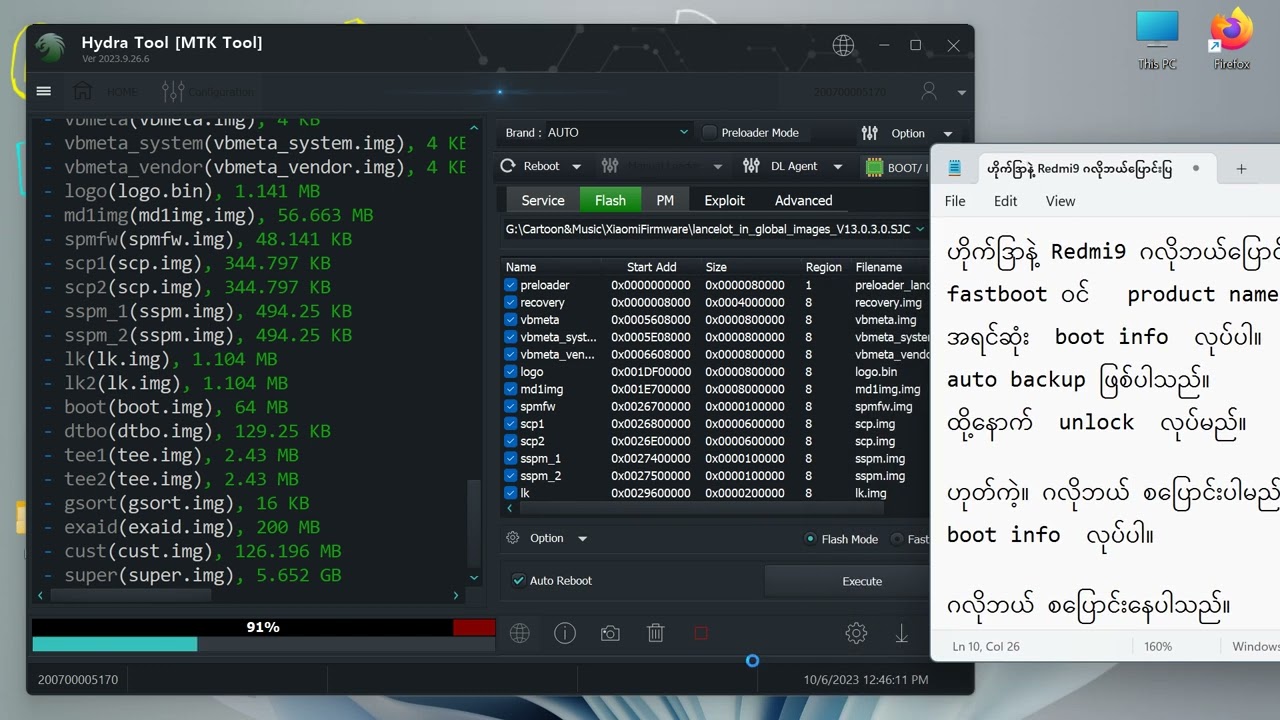Switch to the Exploit tab

[x=725, y=200]
